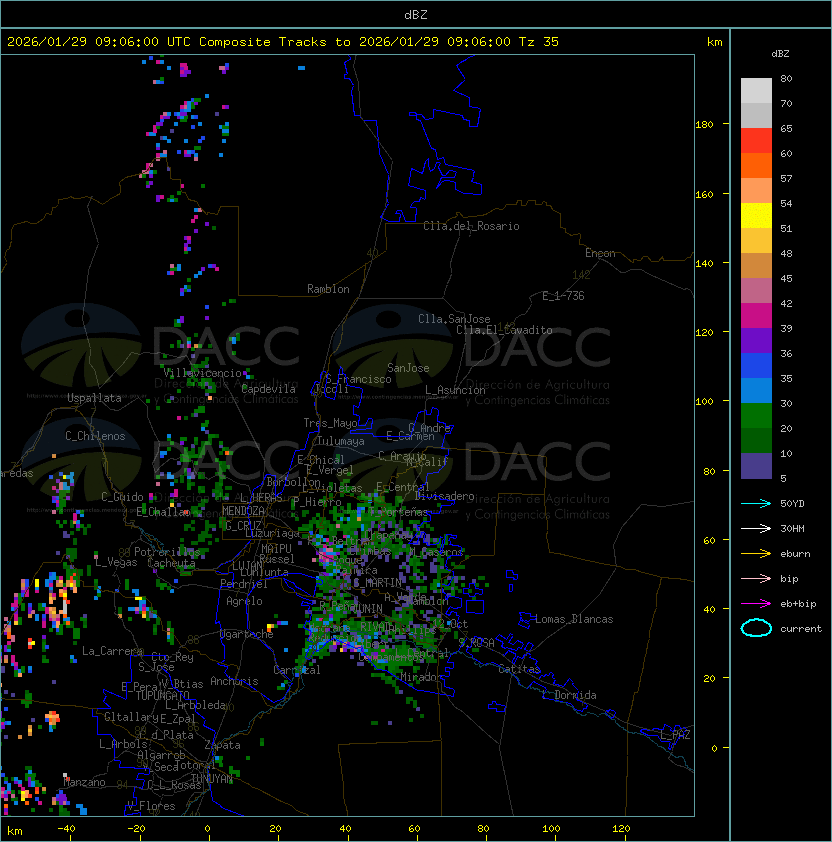Click the purple 36–39 dBZ swatch
The image size is (832, 842).
[x=756, y=340]
